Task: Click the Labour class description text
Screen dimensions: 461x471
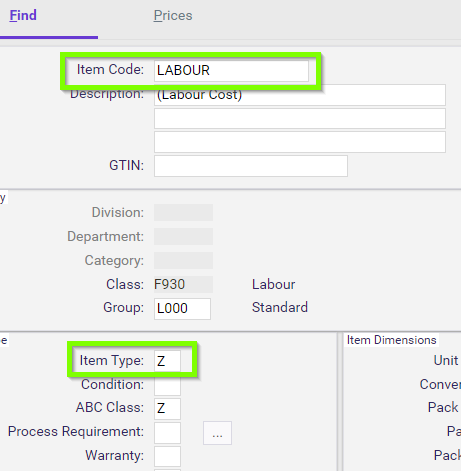Action: (273, 284)
